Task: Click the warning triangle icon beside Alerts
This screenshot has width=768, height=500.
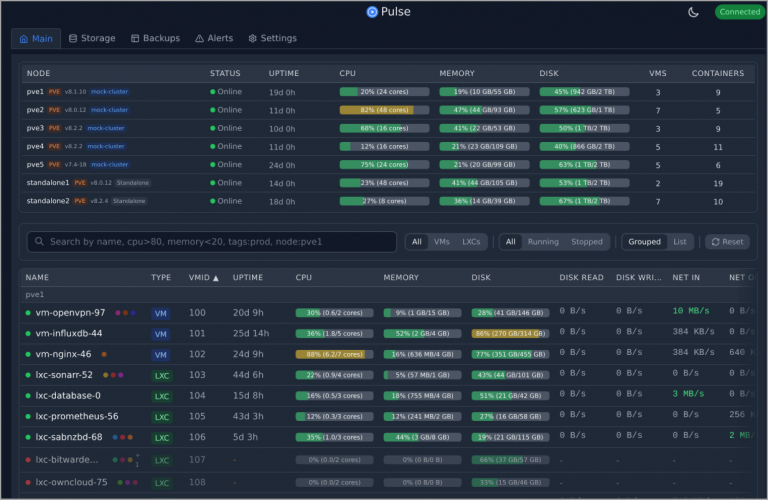Action: click(x=199, y=38)
